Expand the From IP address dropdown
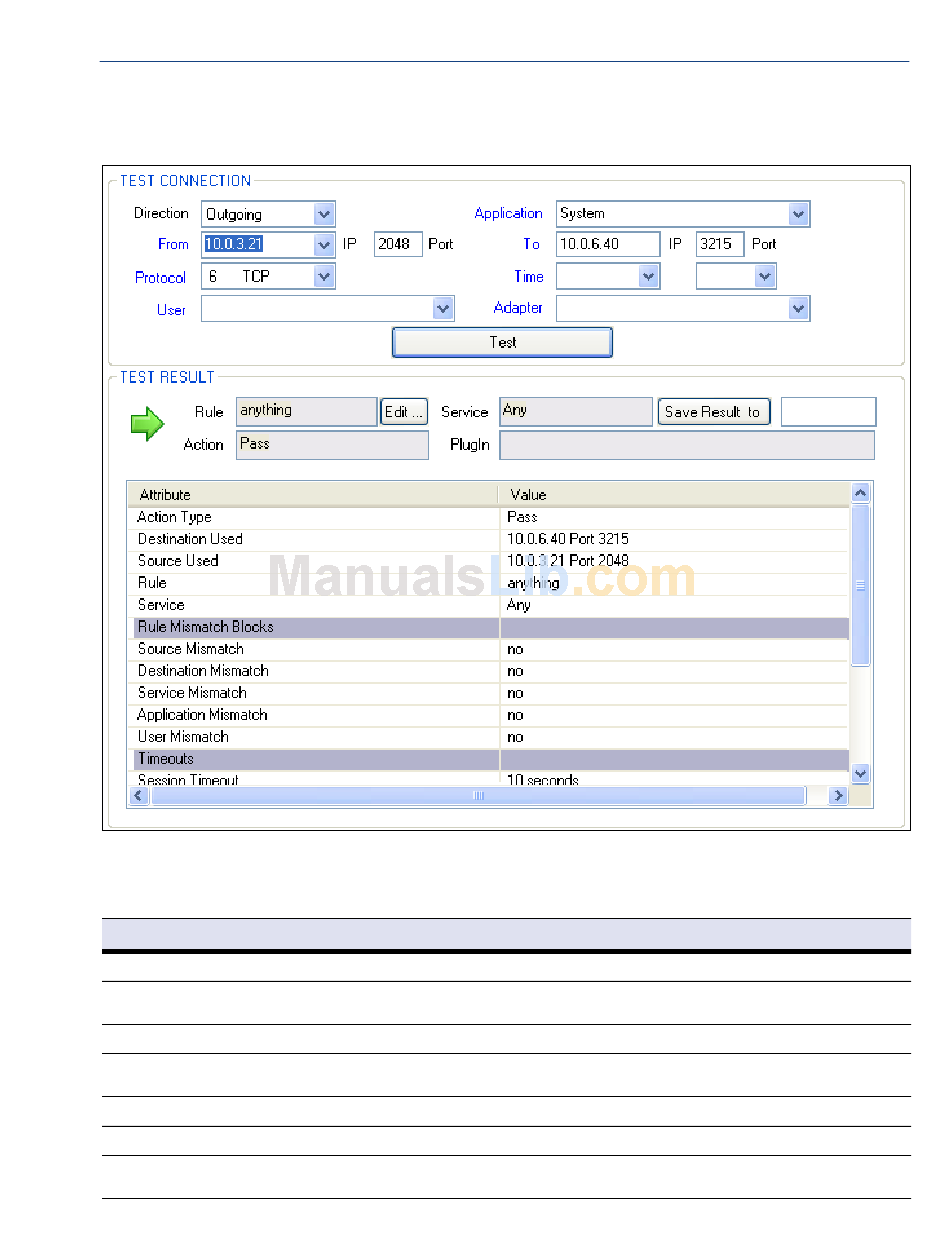950x1260 pixels. 324,244
